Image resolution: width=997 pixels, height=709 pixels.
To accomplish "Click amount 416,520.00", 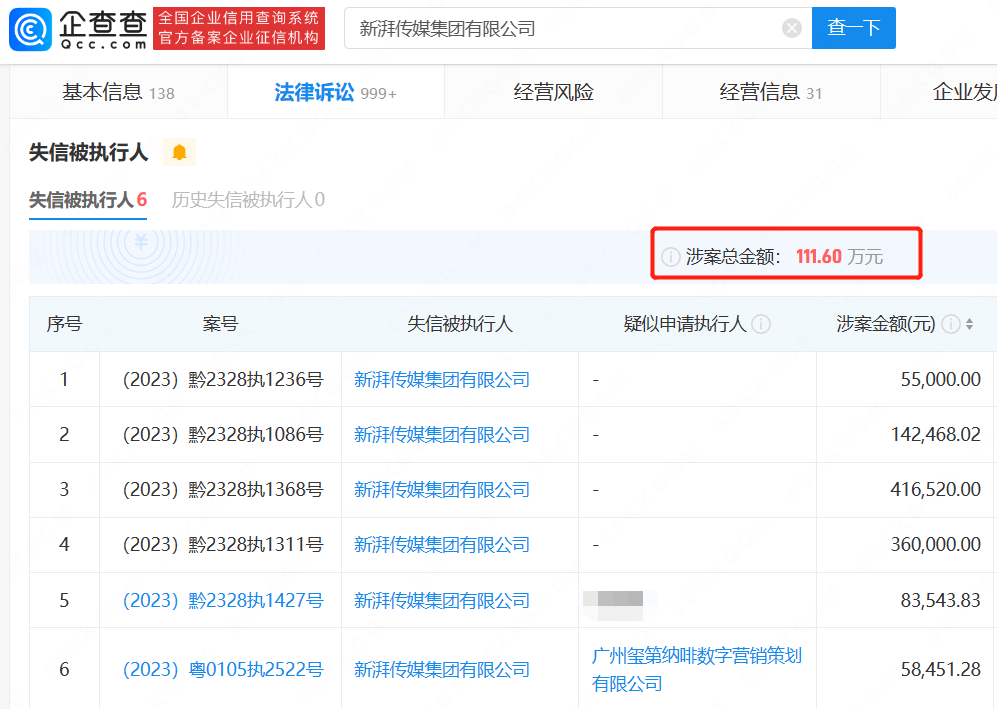I will click(x=936, y=490).
